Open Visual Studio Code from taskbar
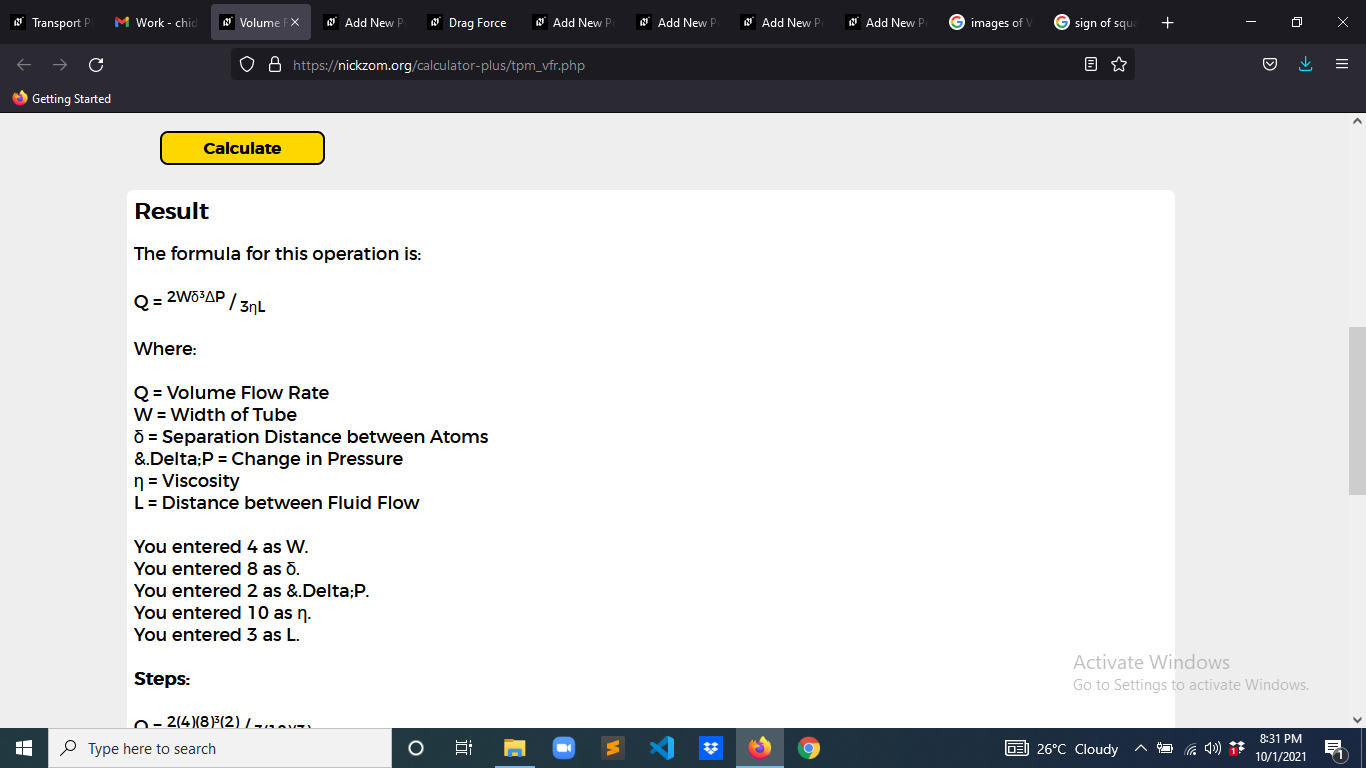This screenshot has width=1366, height=768. click(x=661, y=748)
